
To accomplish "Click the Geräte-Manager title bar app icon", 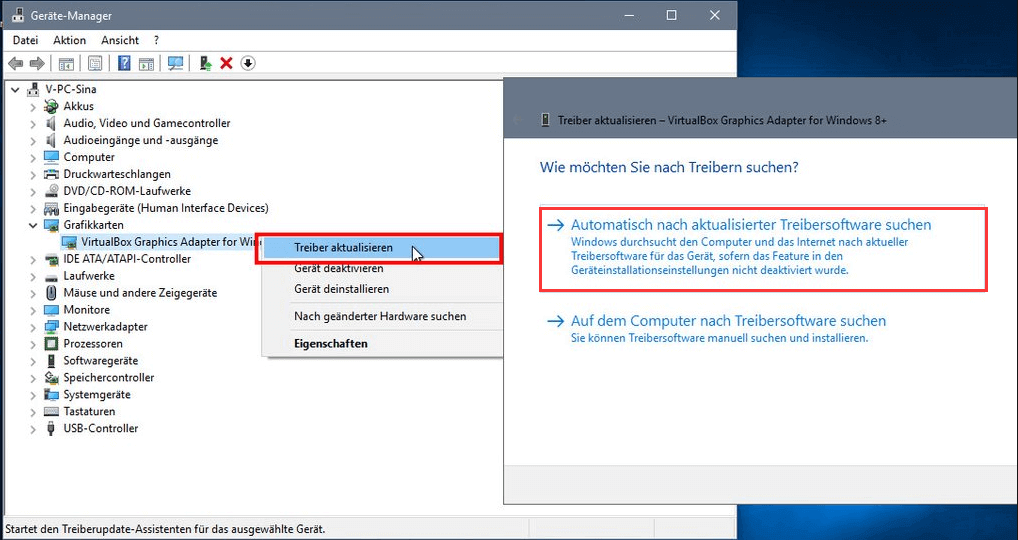I will [x=18, y=15].
